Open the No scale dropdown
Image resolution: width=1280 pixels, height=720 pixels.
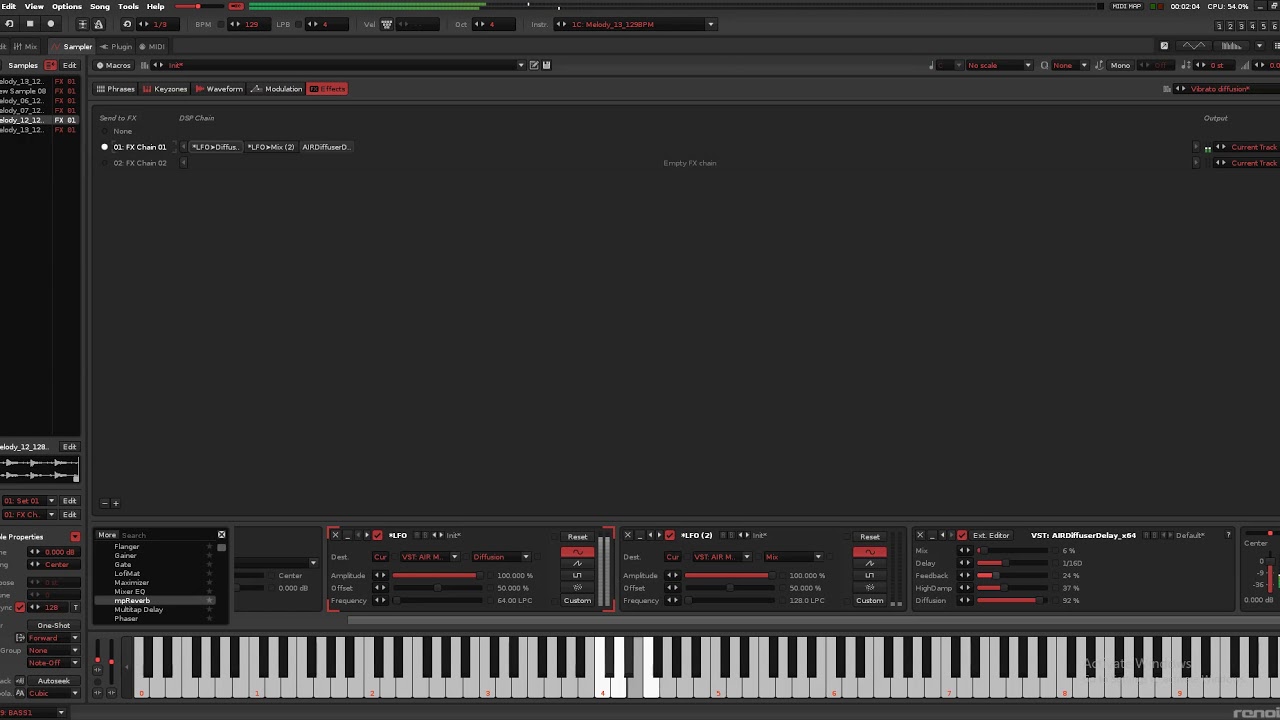pos(998,65)
